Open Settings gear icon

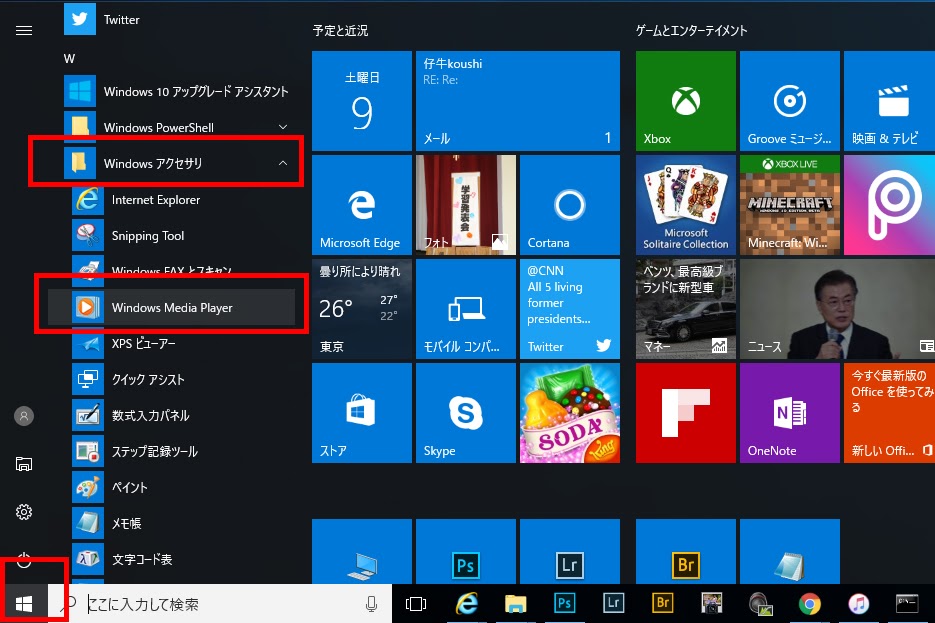(24, 512)
